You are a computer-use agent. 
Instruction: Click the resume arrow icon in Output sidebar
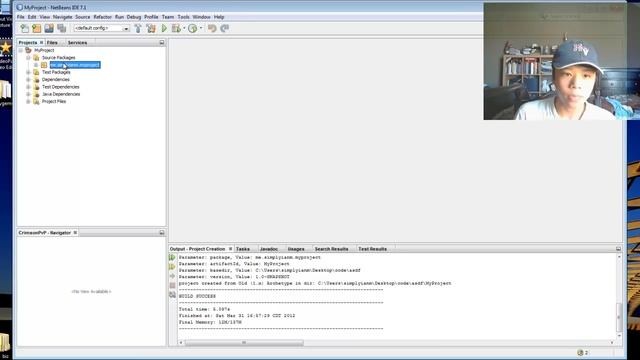point(172,276)
